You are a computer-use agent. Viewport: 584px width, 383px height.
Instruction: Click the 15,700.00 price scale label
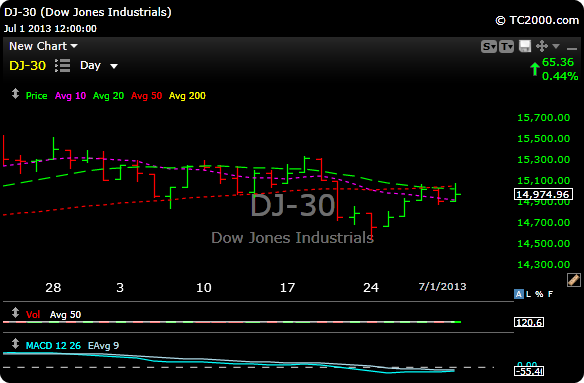point(544,118)
